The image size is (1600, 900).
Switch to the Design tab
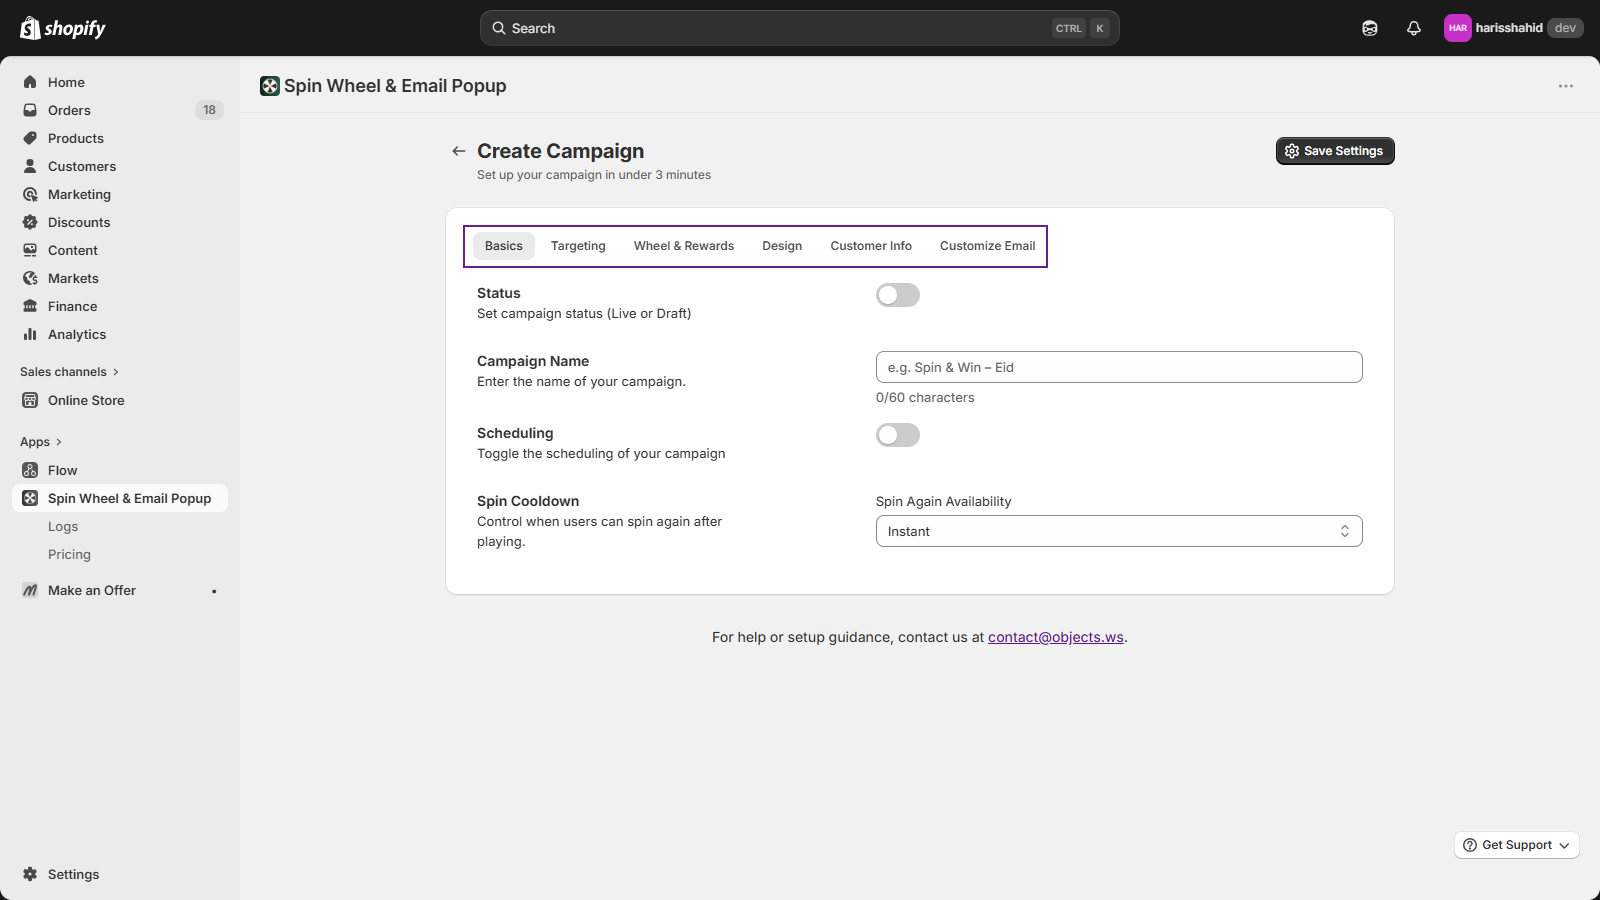(x=782, y=246)
